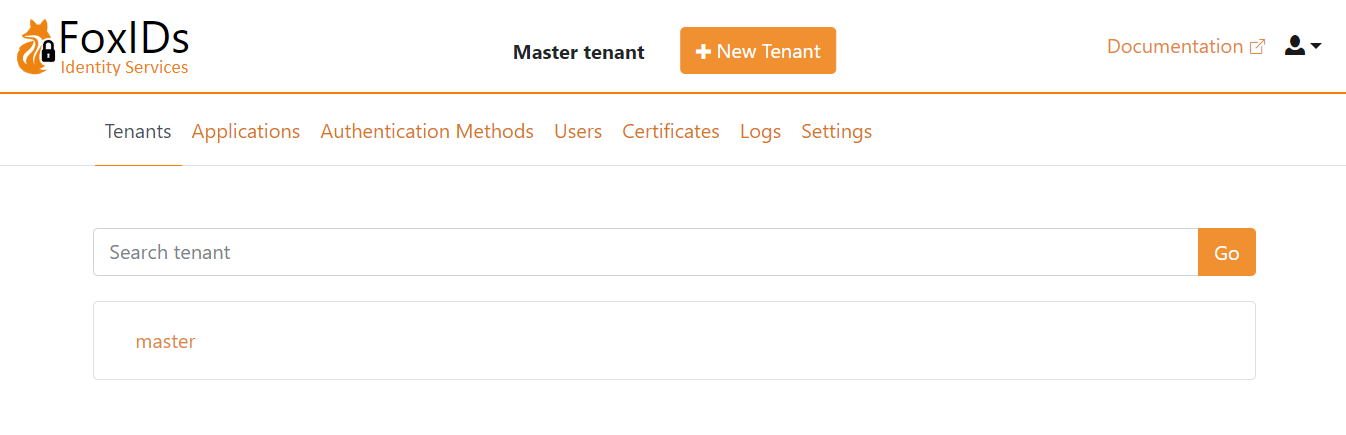Click the user profile icon
This screenshot has width=1346, height=435.
pos(1295,46)
